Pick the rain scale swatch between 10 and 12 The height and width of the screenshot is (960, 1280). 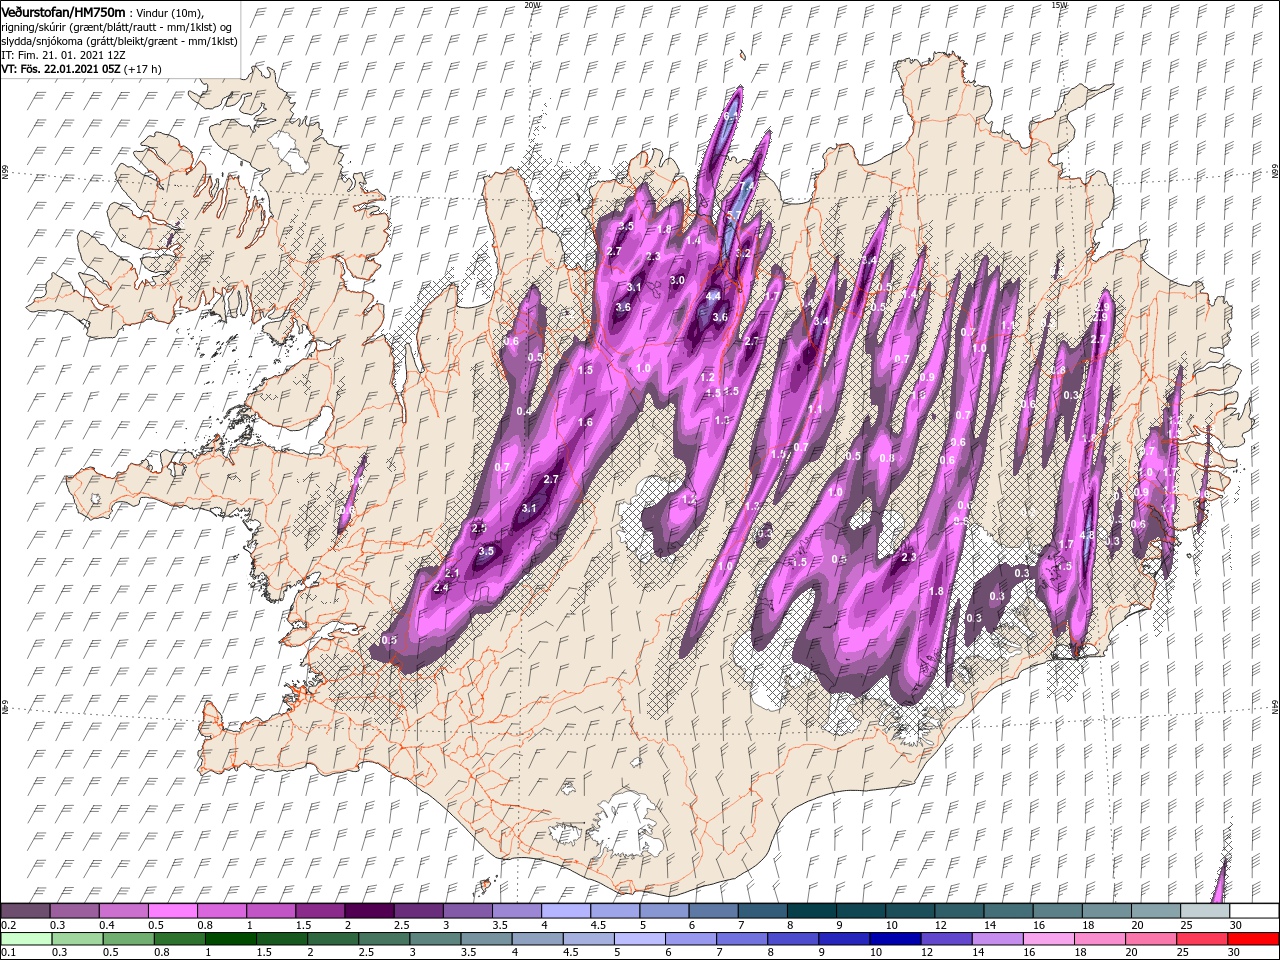point(895,939)
